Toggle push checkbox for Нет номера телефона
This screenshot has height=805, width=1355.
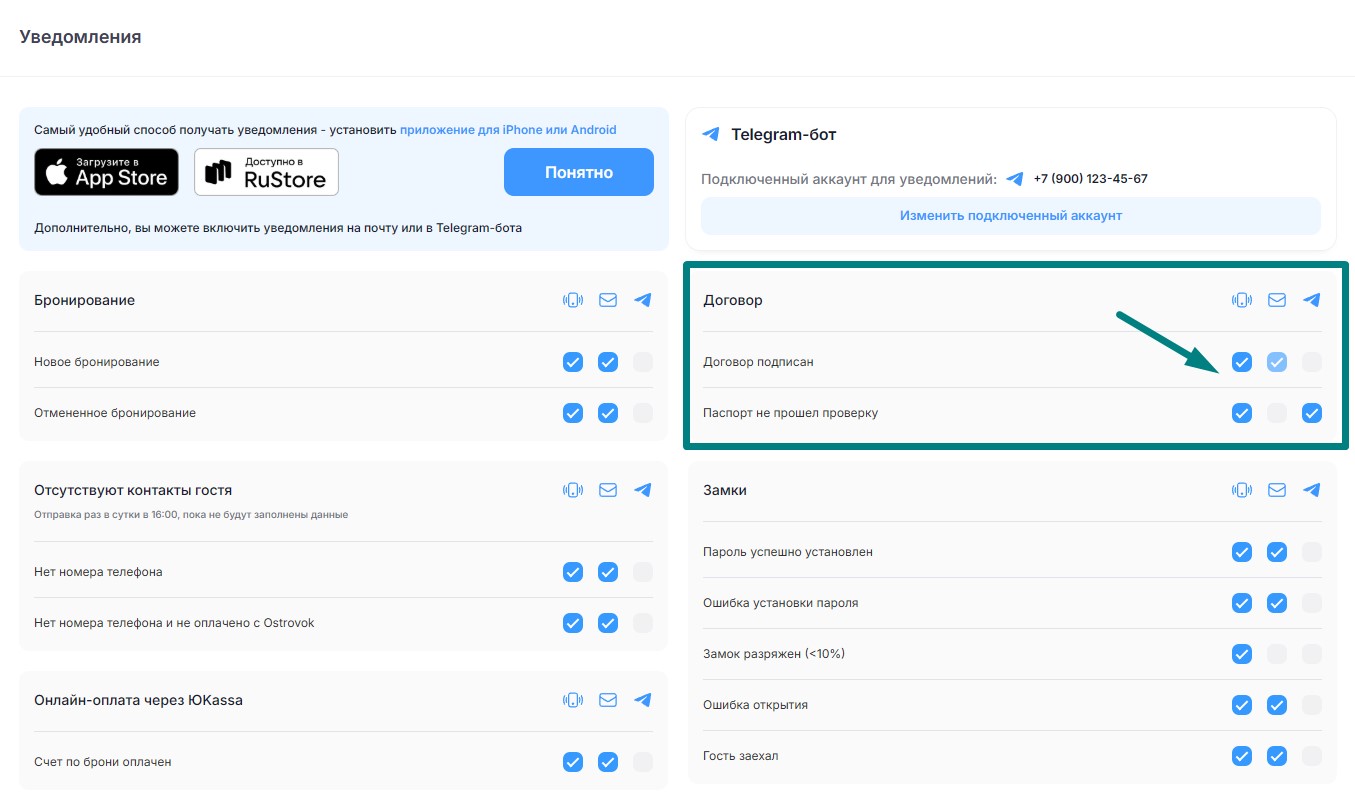pos(573,572)
